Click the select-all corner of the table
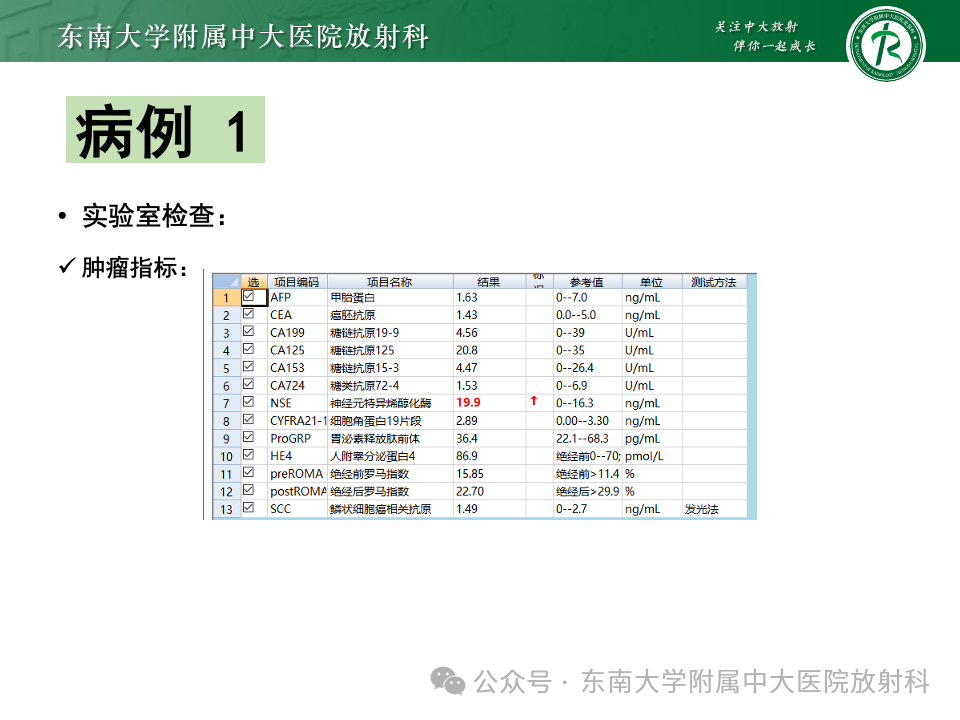 click(227, 282)
